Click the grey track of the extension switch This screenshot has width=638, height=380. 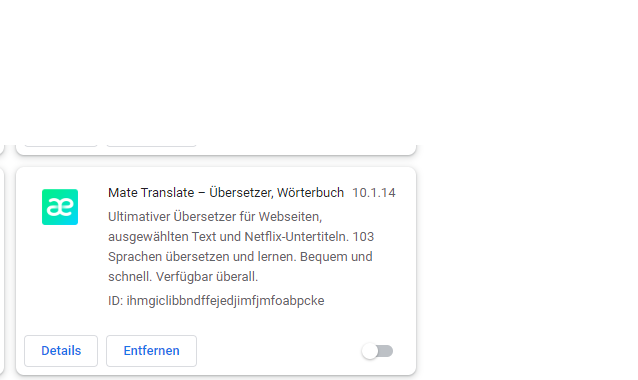386,351
